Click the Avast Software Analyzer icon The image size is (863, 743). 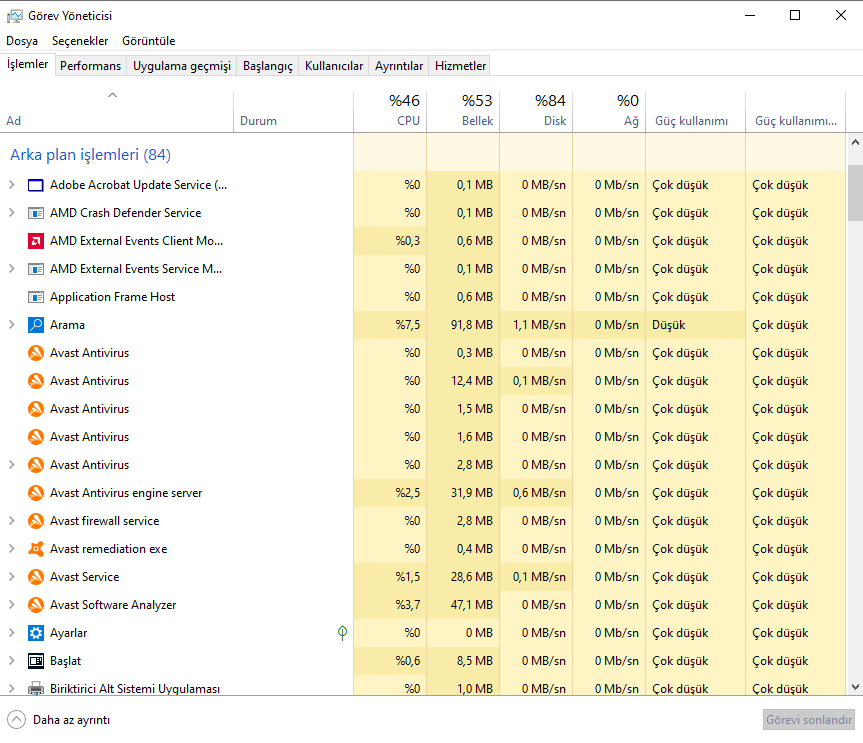tap(36, 605)
